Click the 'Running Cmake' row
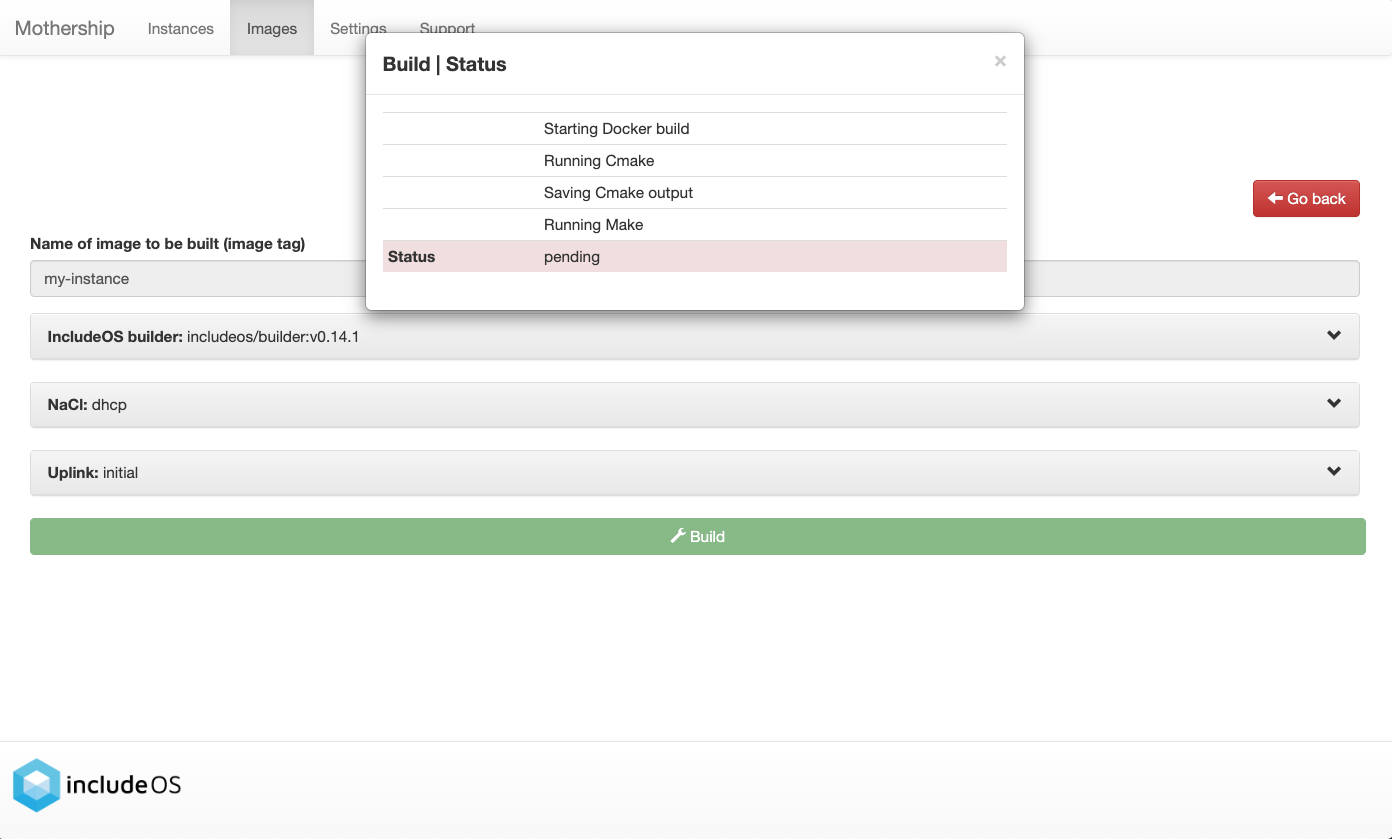This screenshot has width=1392, height=839. [695, 161]
